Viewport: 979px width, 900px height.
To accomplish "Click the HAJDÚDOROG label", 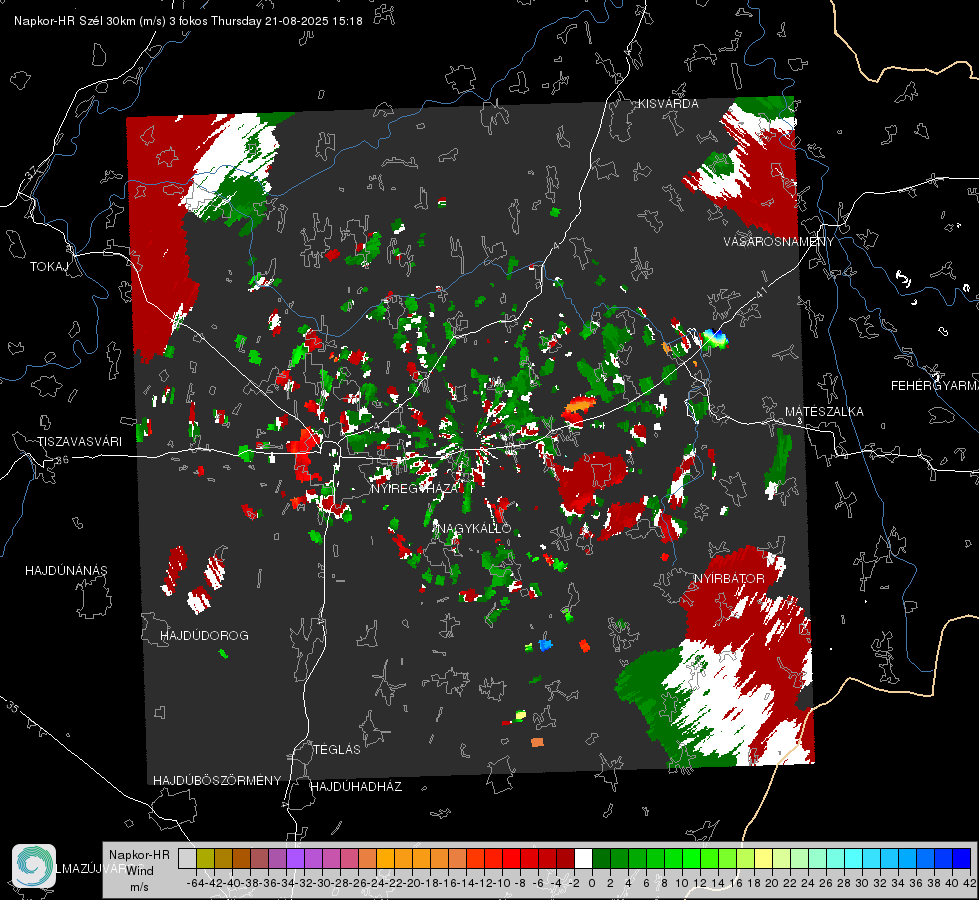I will [204, 635].
